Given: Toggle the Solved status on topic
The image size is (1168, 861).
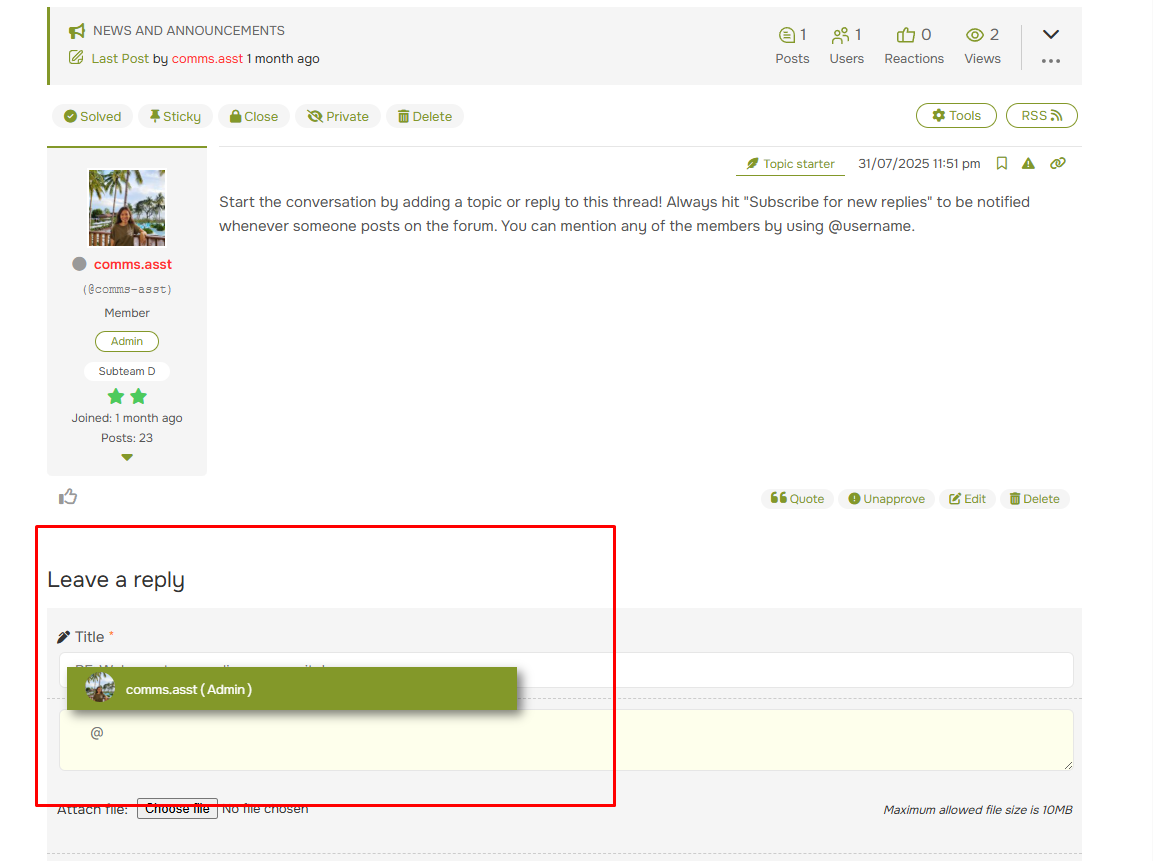Looking at the screenshot, I should pyautogui.click(x=92, y=117).
